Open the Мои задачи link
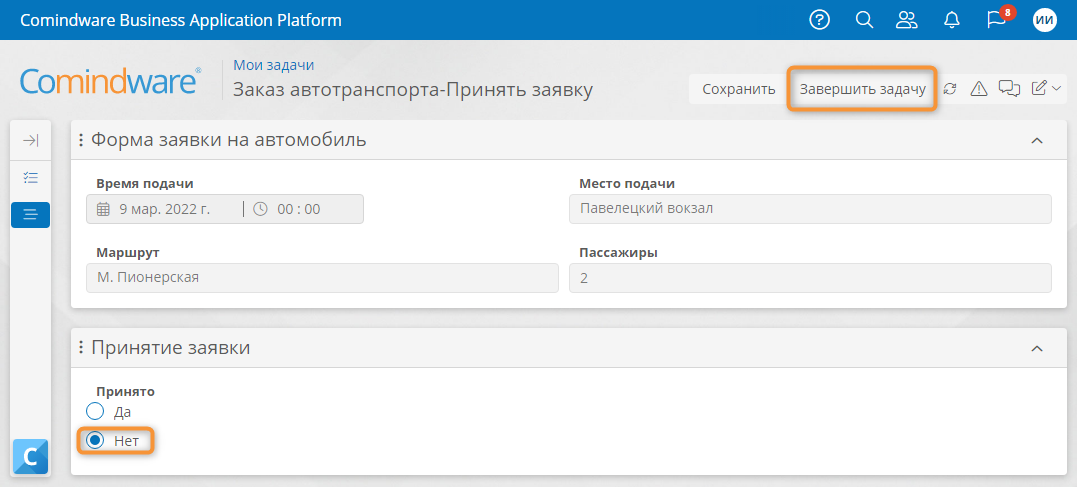This screenshot has width=1077, height=487. (x=273, y=65)
